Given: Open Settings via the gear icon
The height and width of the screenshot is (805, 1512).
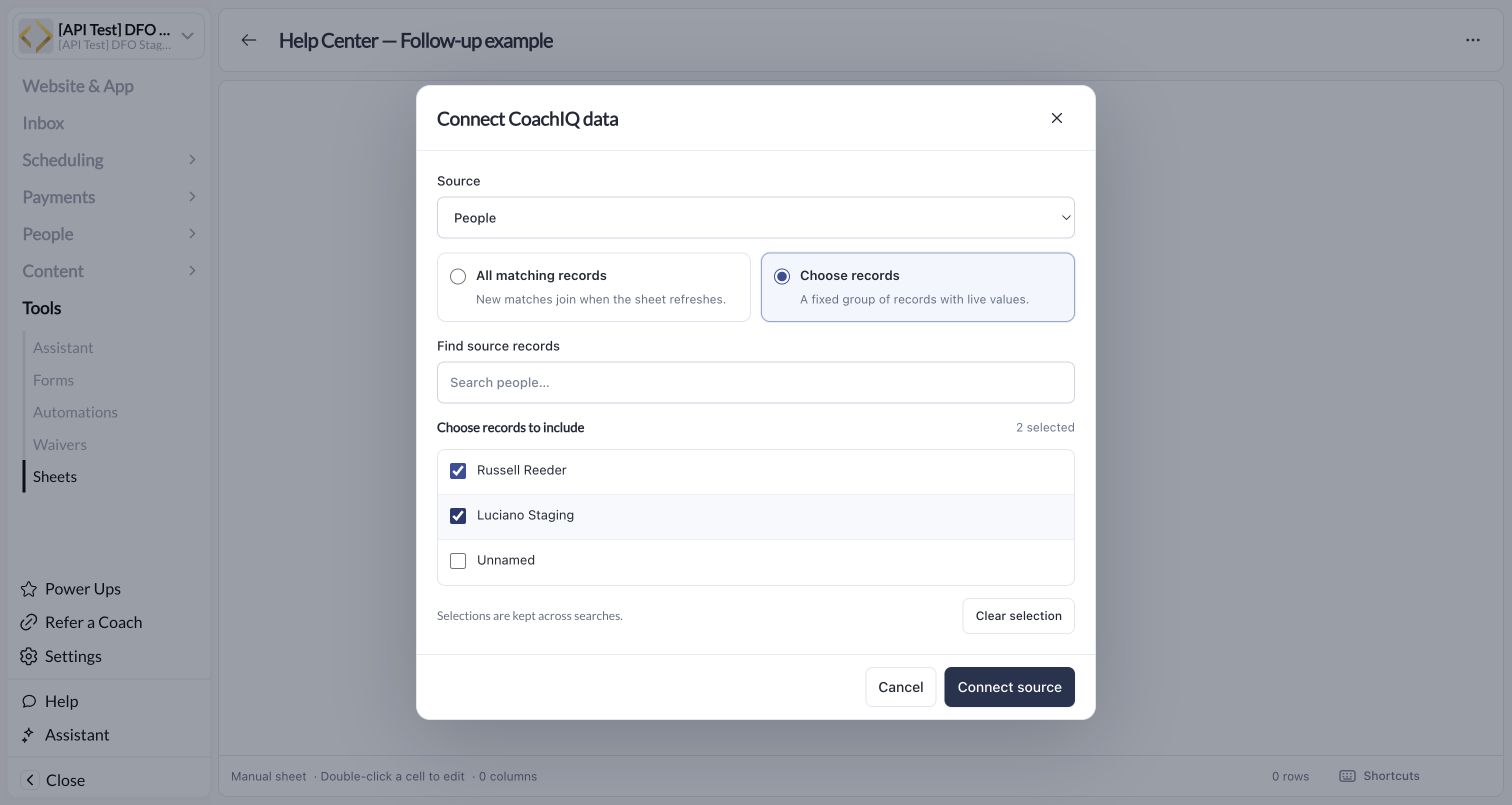Looking at the screenshot, I should (x=29, y=656).
